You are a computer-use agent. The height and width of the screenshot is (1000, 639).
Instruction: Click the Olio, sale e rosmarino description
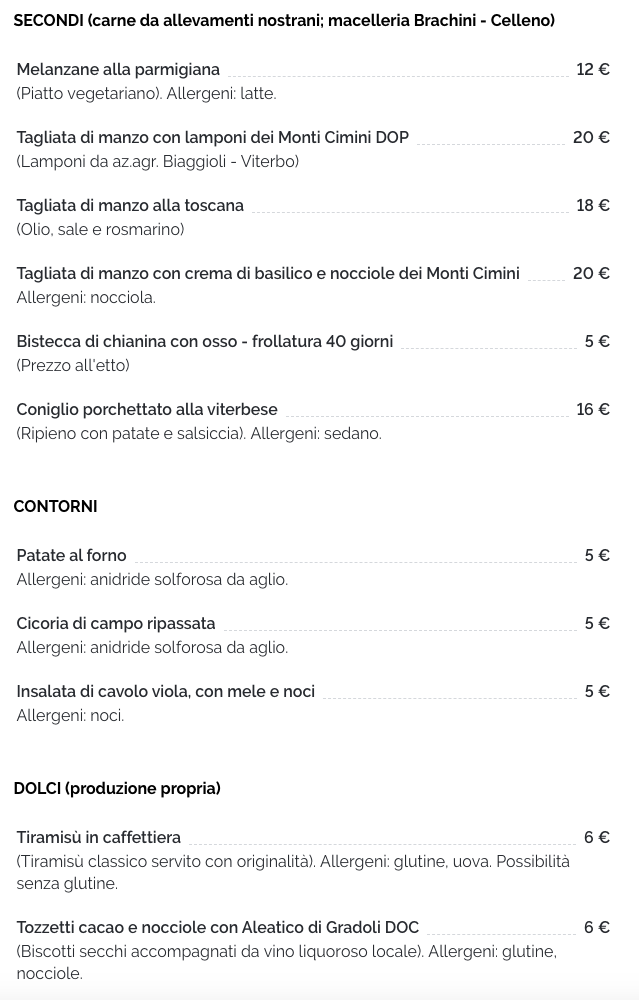[x=100, y=230]
